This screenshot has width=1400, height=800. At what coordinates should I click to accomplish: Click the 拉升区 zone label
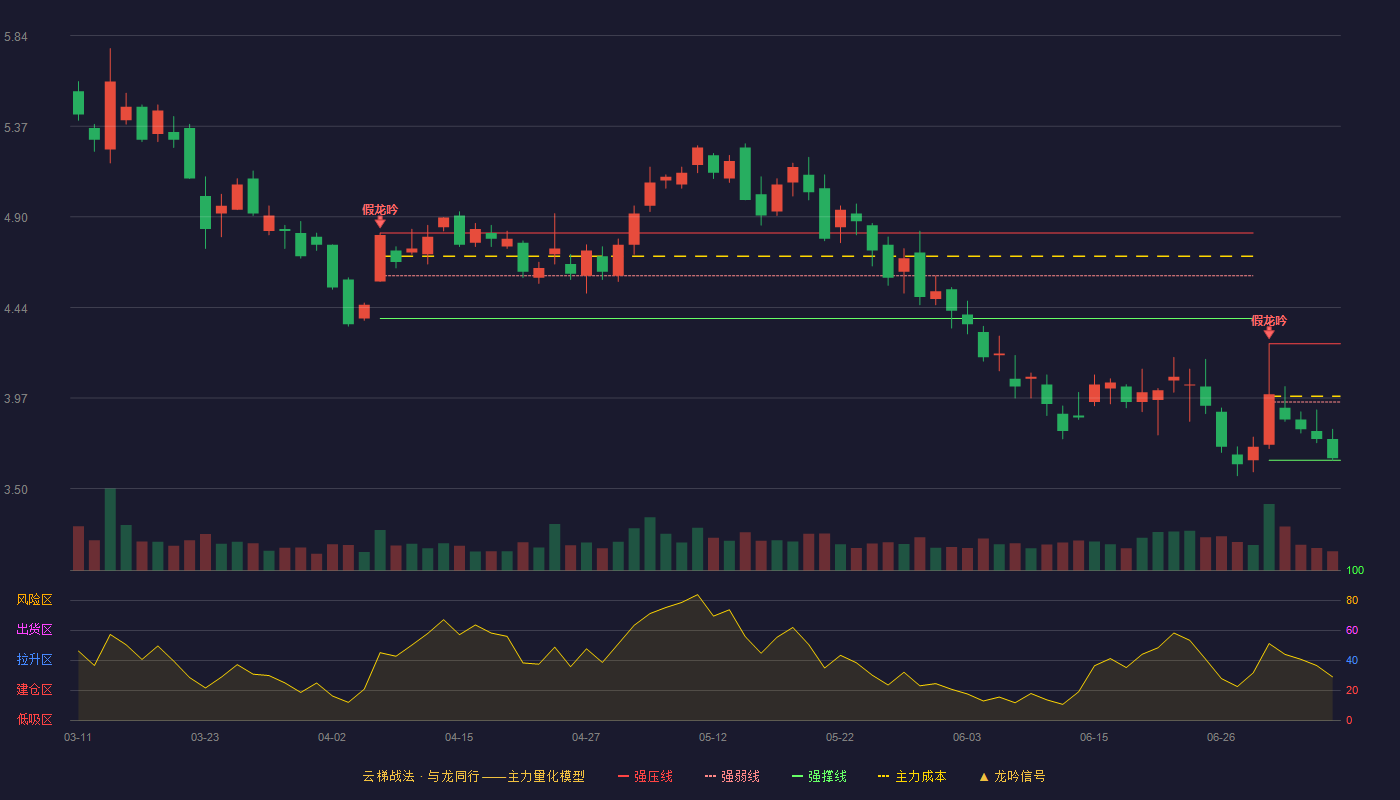click(34, 660)
